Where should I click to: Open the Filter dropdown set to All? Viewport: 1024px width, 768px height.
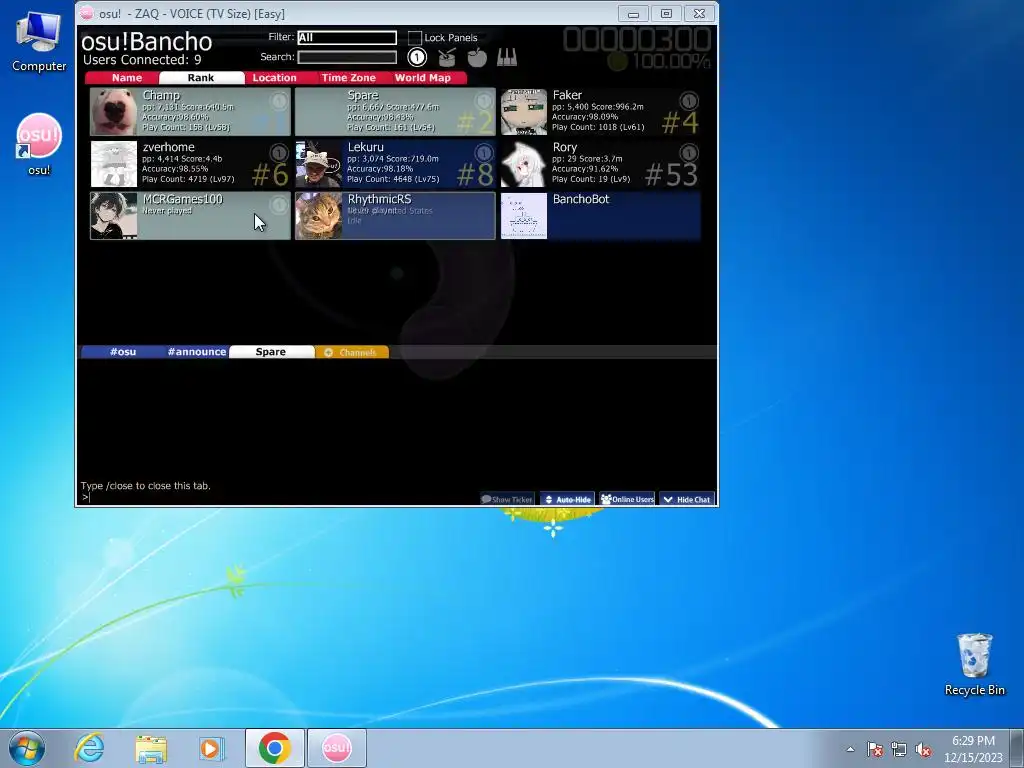click(347, 38)
